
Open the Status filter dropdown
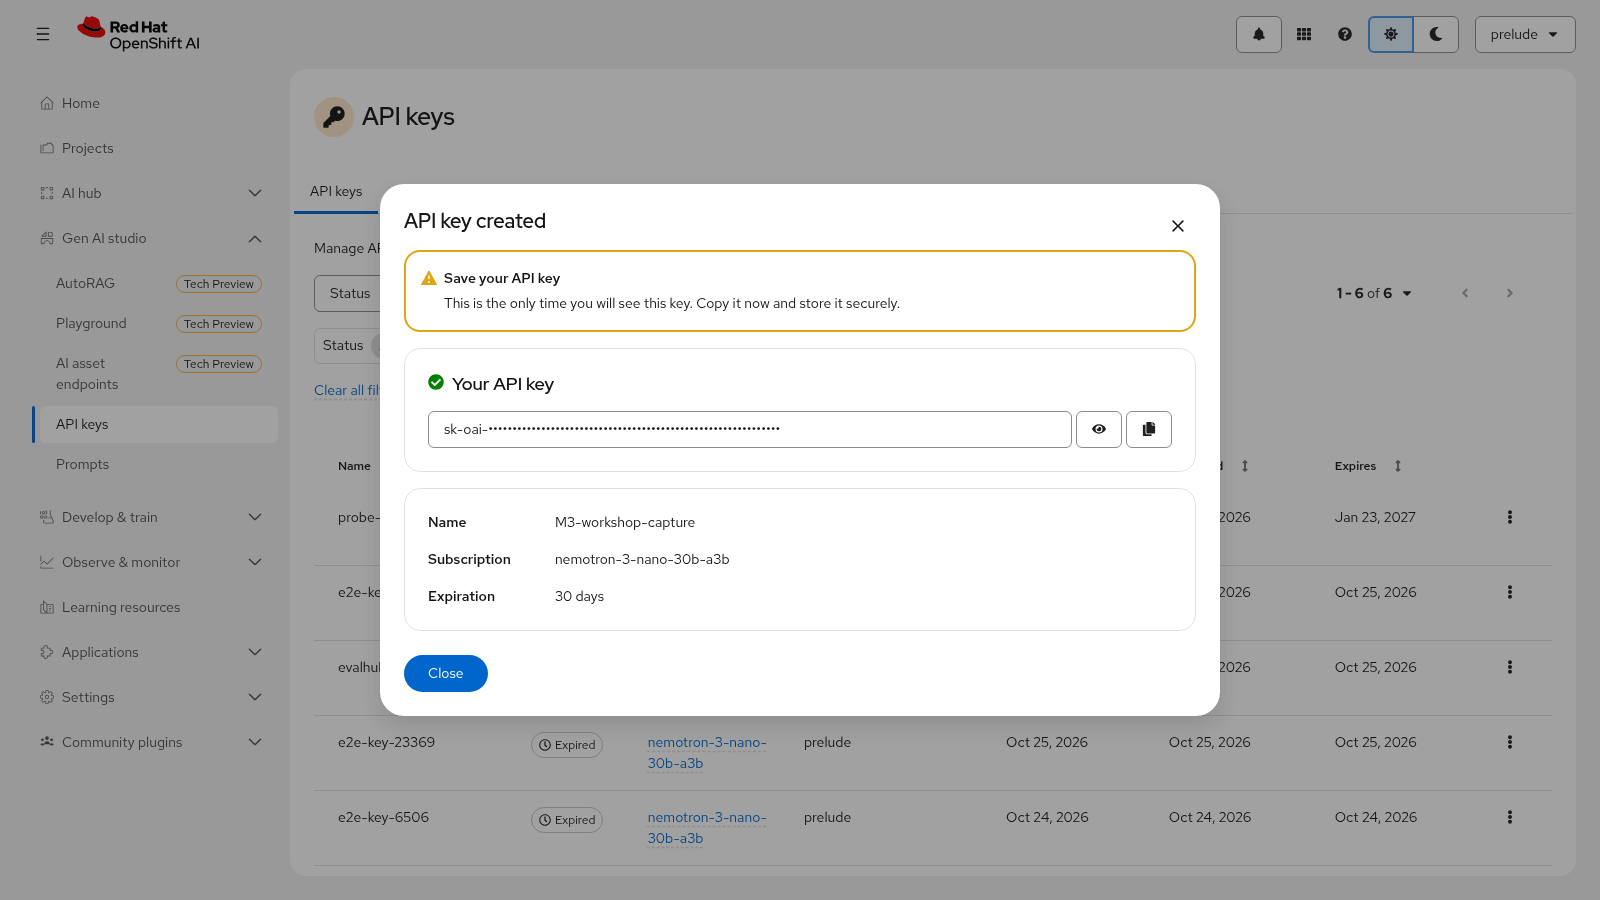click(x=348, y=293)
